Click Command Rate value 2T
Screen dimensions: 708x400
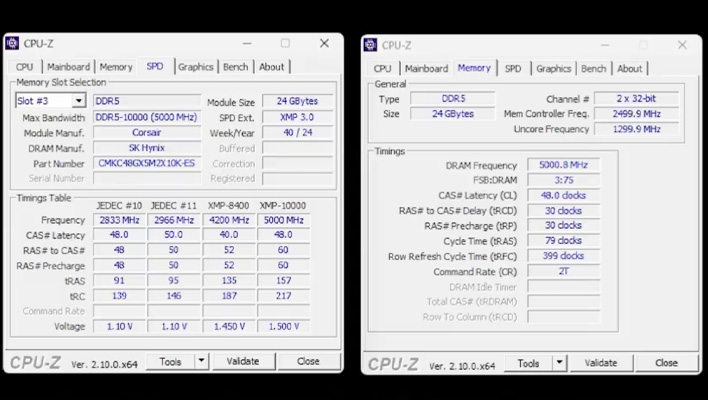(x=564, y=271)
